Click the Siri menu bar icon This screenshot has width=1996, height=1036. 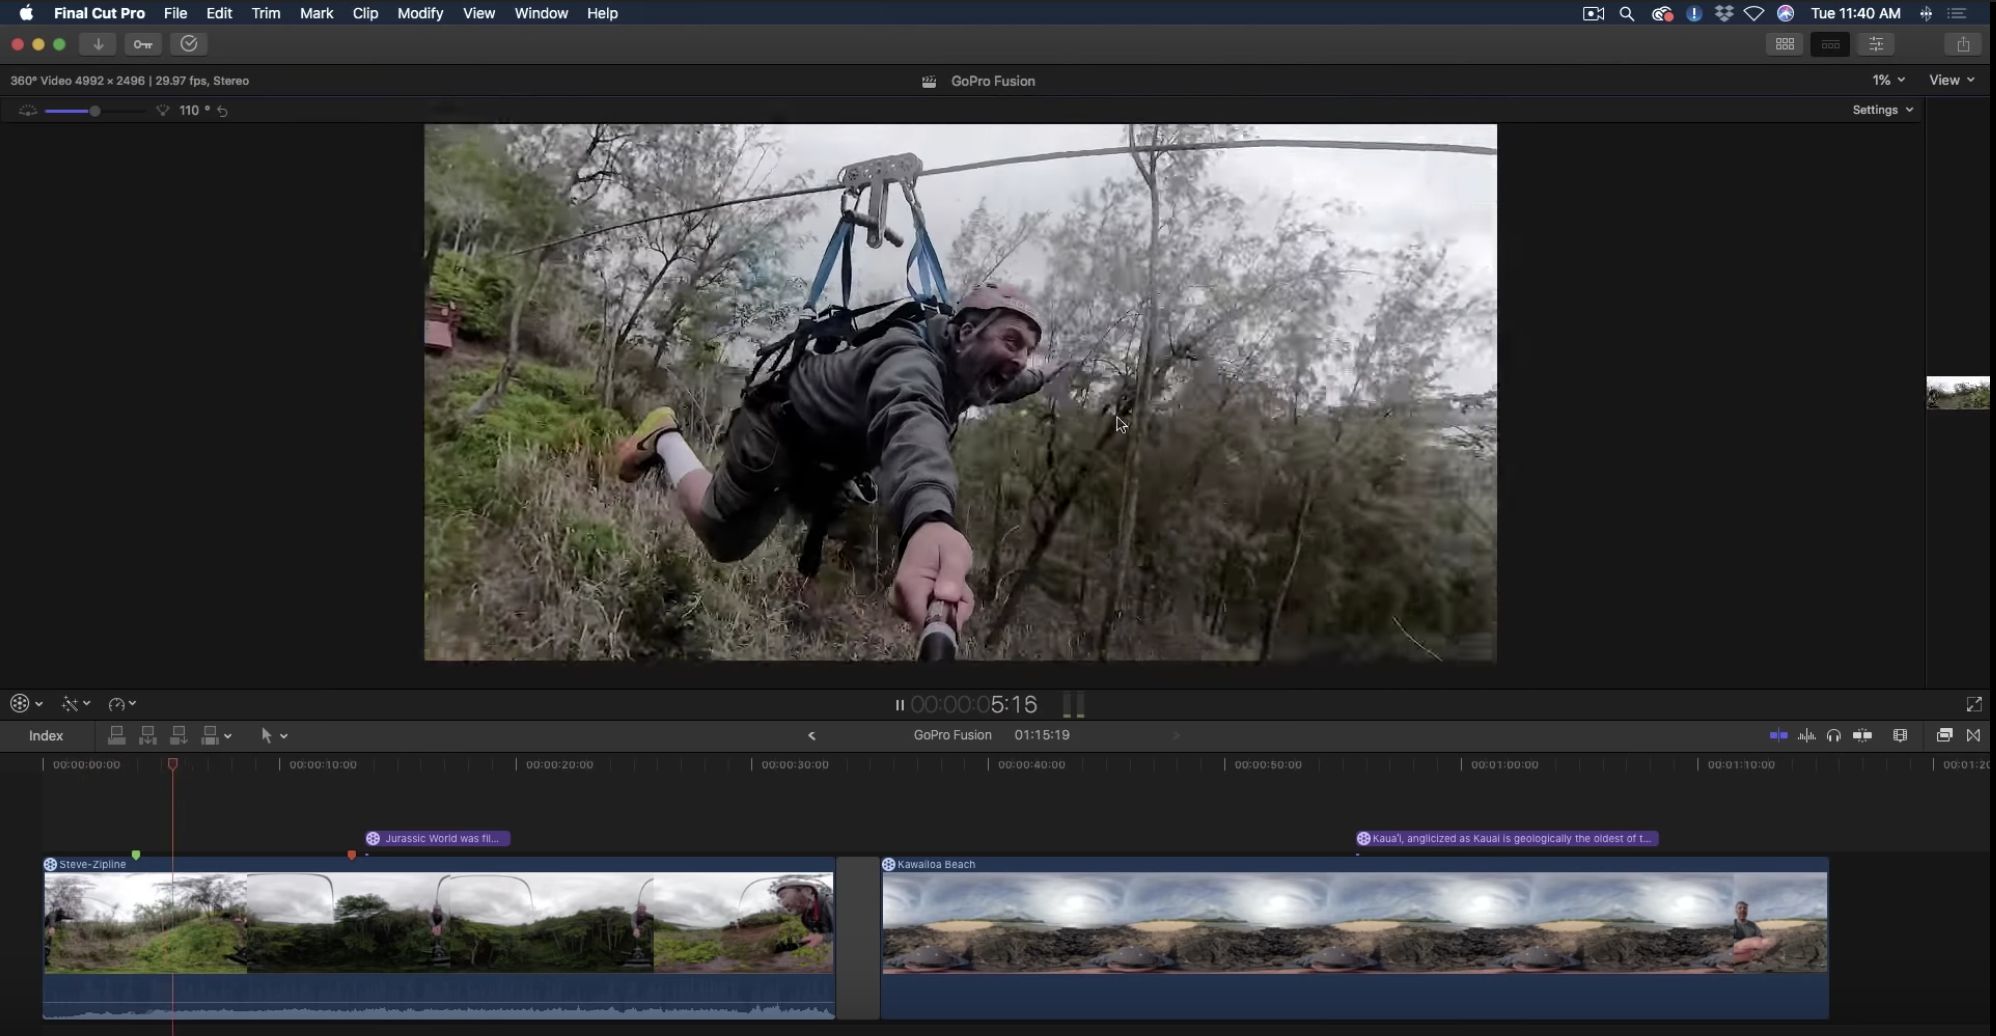coord(1786,14)
